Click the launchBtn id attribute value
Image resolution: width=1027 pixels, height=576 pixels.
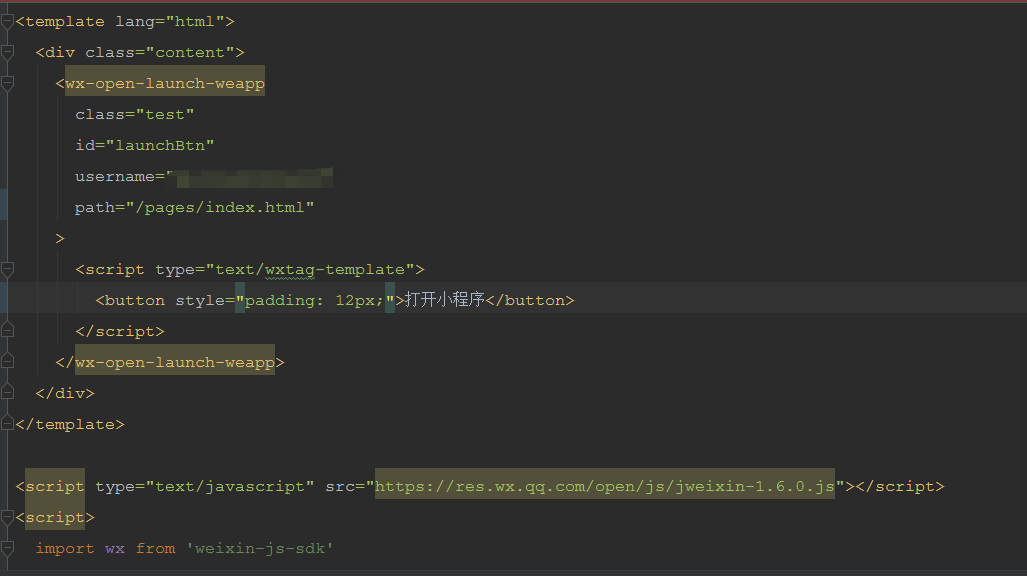pyautogui.click(x=160, y=145)
